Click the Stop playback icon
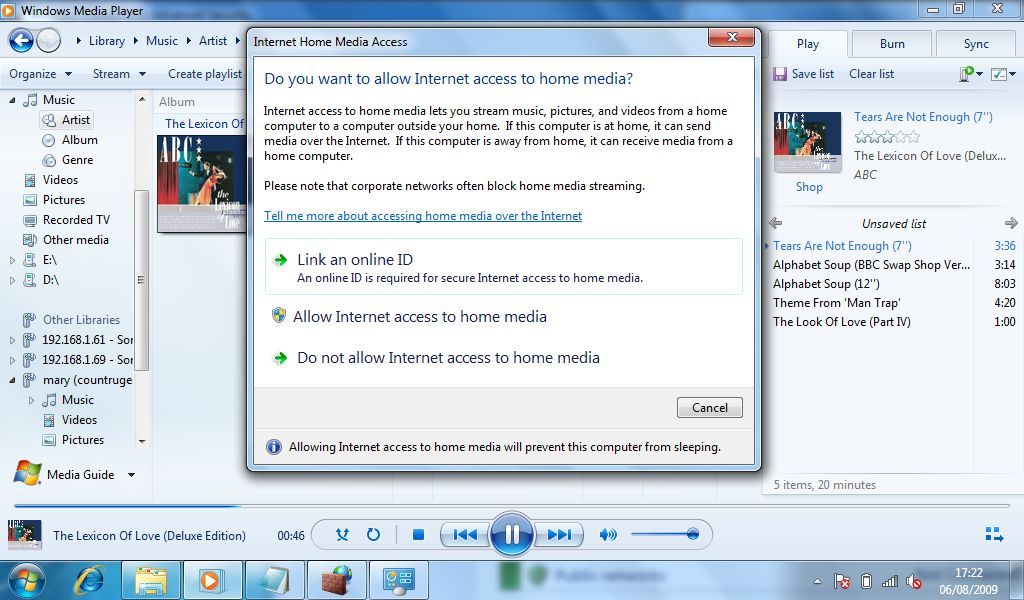The height and width of the screenshot is (600, 1024). 419,535
